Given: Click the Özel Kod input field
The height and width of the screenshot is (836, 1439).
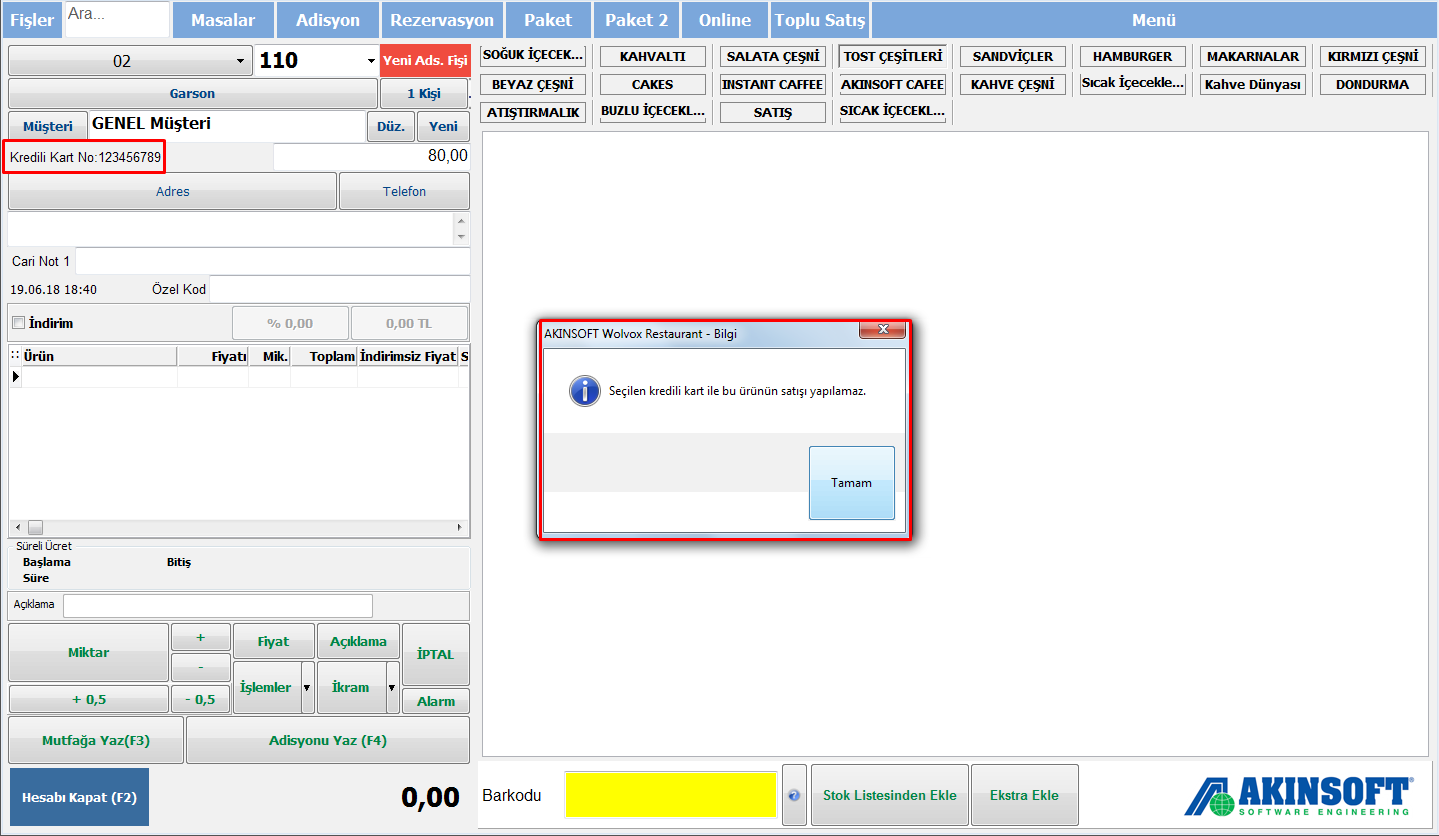Looking at the screenshot, I should pos(339,289).
